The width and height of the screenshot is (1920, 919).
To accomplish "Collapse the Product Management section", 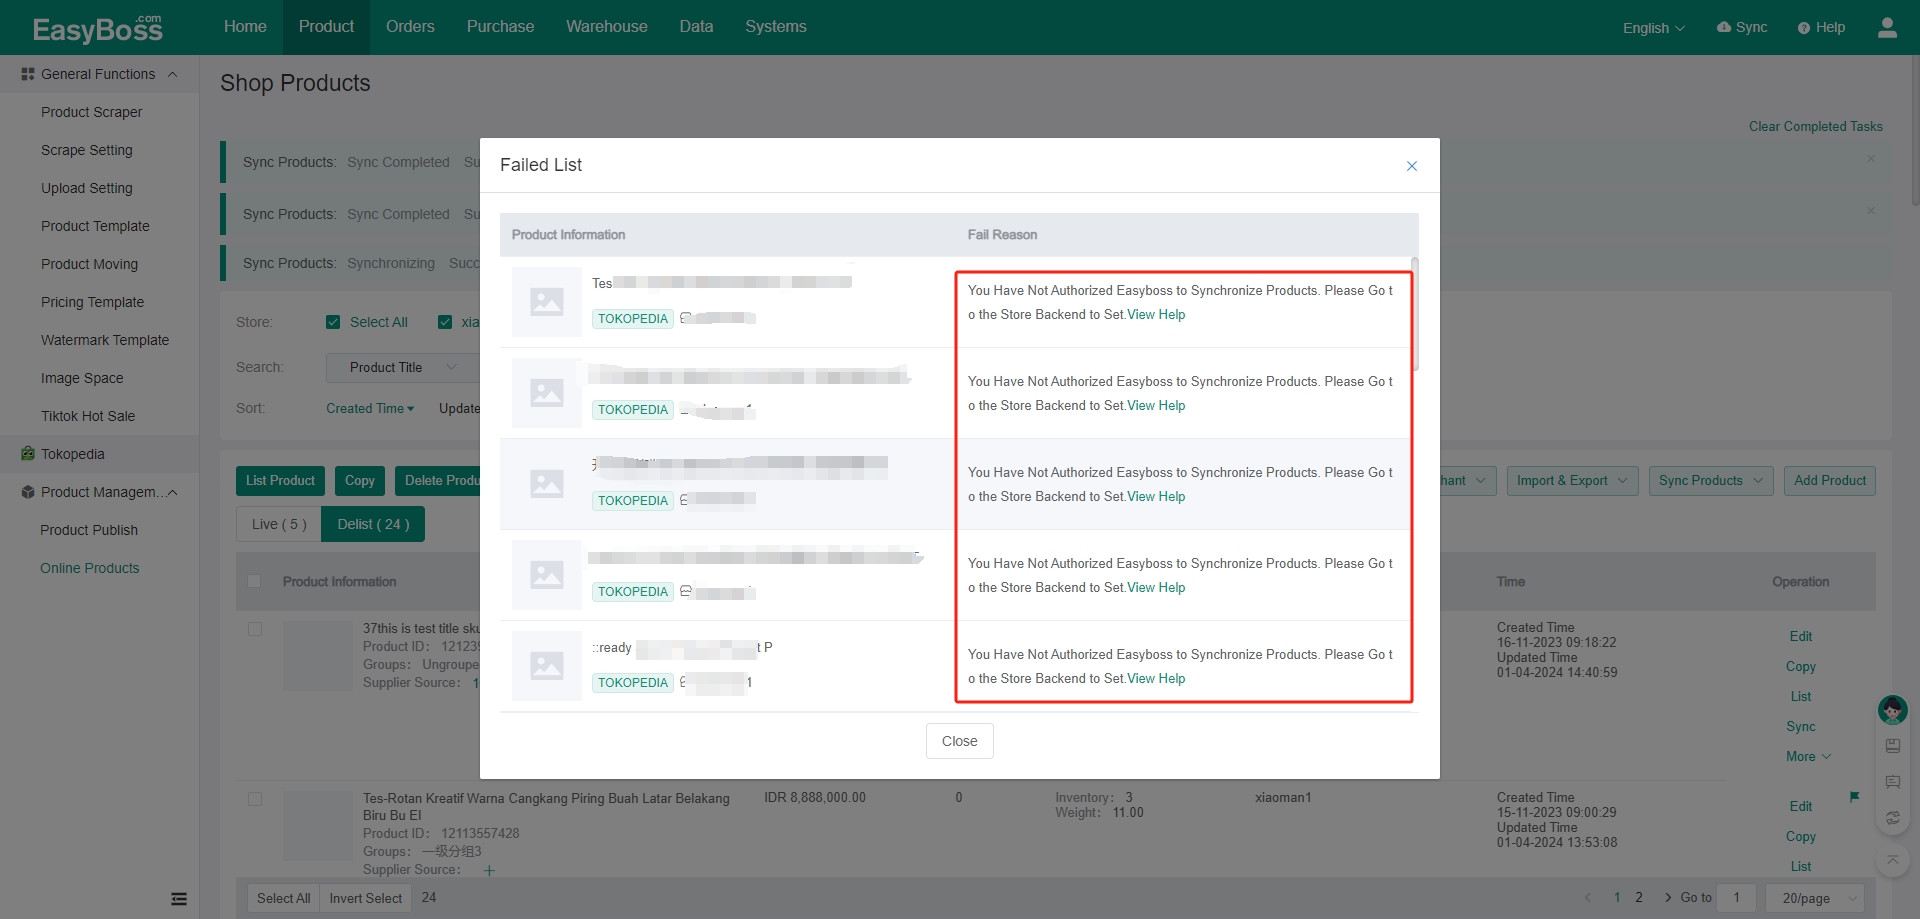I will [x=172, y=492].
